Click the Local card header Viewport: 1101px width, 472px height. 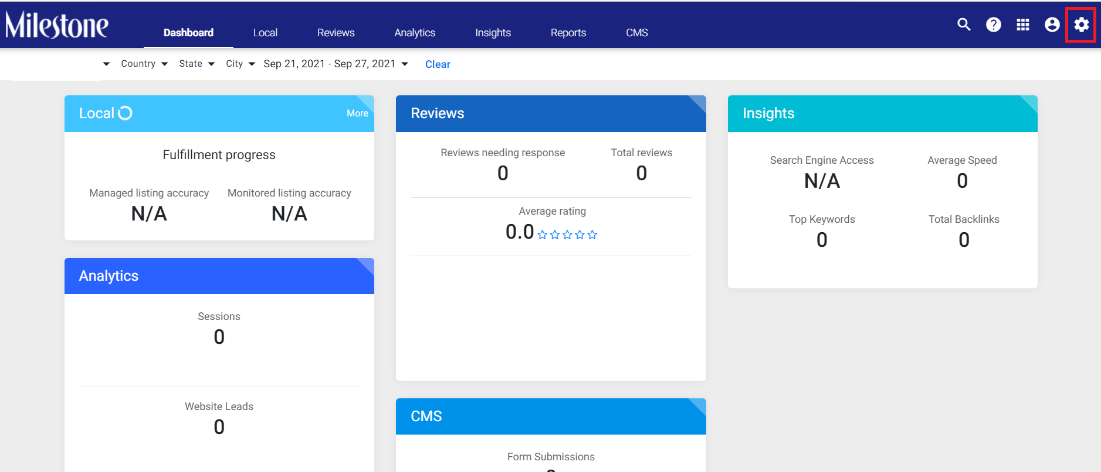pyautogui.click(x=219, y=113)
